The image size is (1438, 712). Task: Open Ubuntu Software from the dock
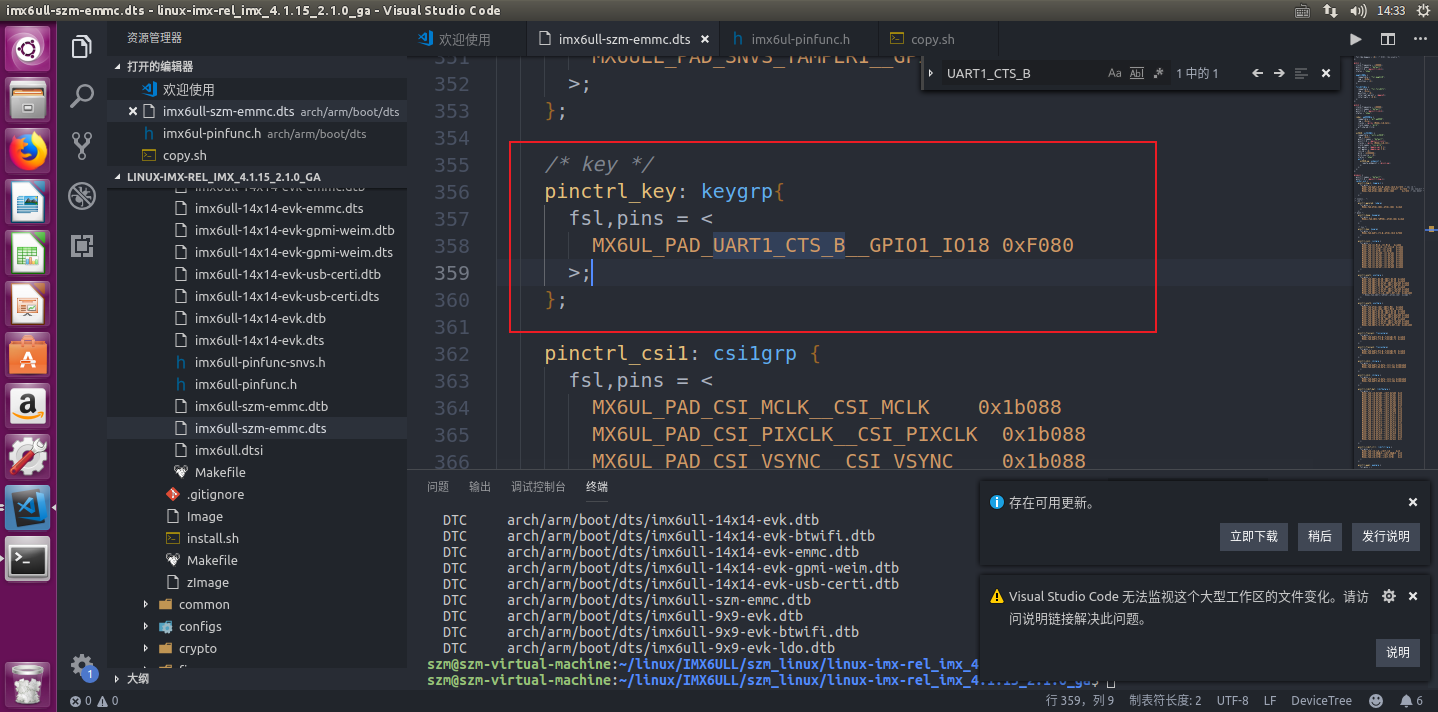(x=28, y=355)
